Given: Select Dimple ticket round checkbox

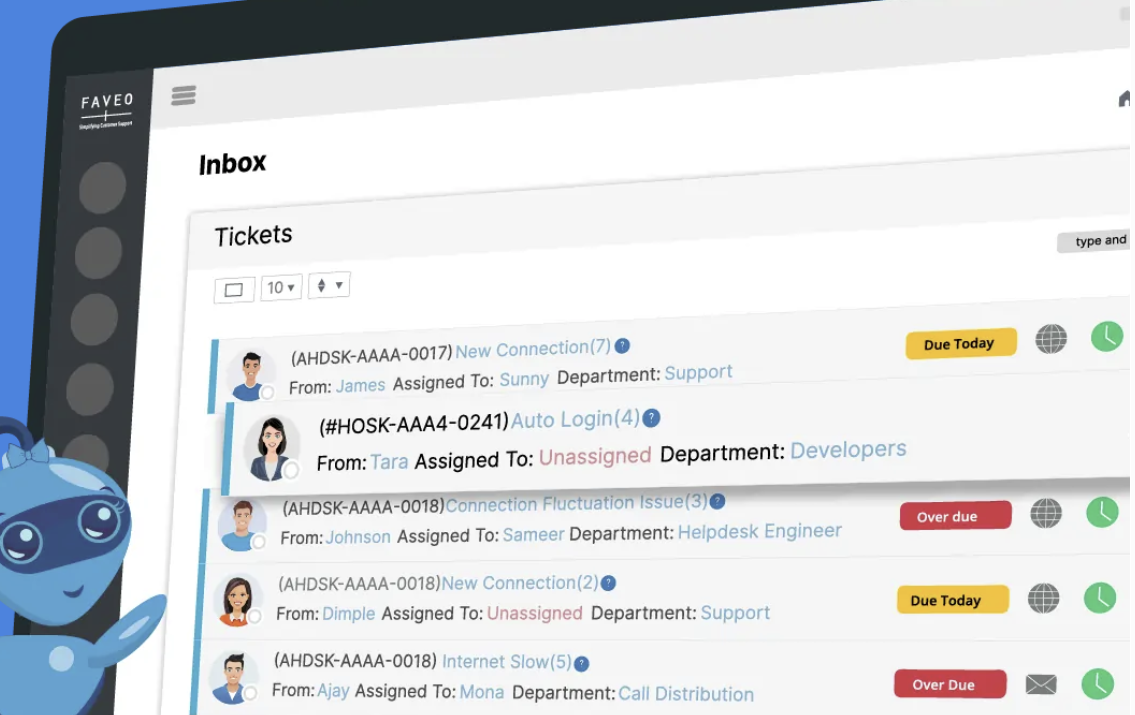Looking at the screenshot, I should tap(254, 617).
